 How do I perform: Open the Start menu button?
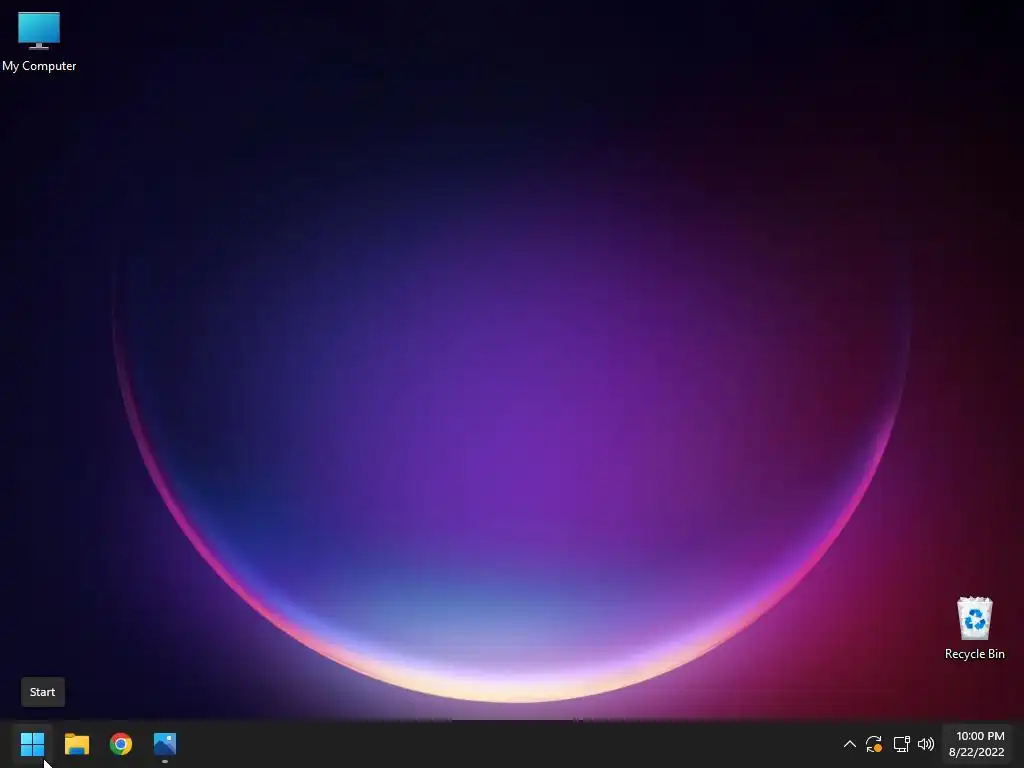[32, 744]
